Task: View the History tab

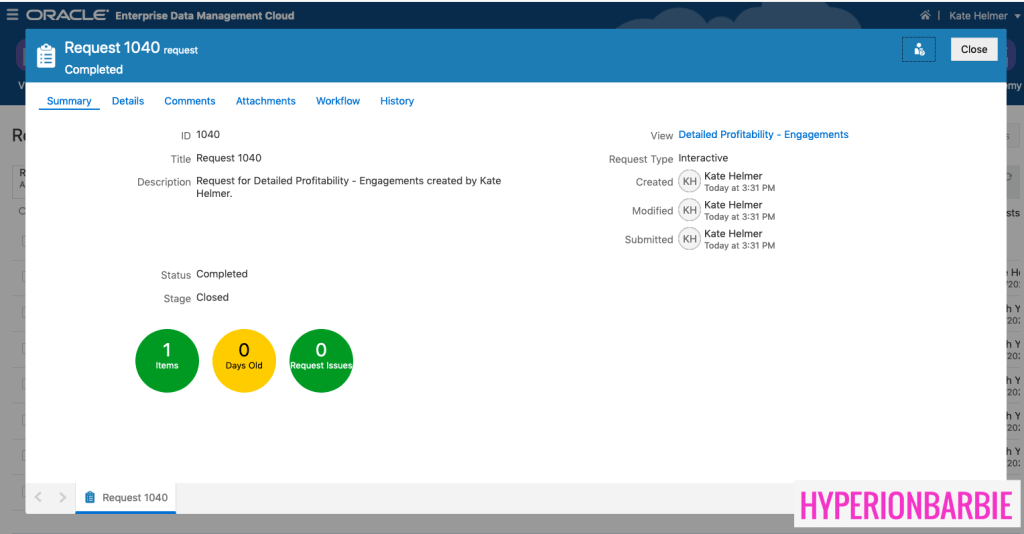Action: pyautogui.click(x=397, y=101)
